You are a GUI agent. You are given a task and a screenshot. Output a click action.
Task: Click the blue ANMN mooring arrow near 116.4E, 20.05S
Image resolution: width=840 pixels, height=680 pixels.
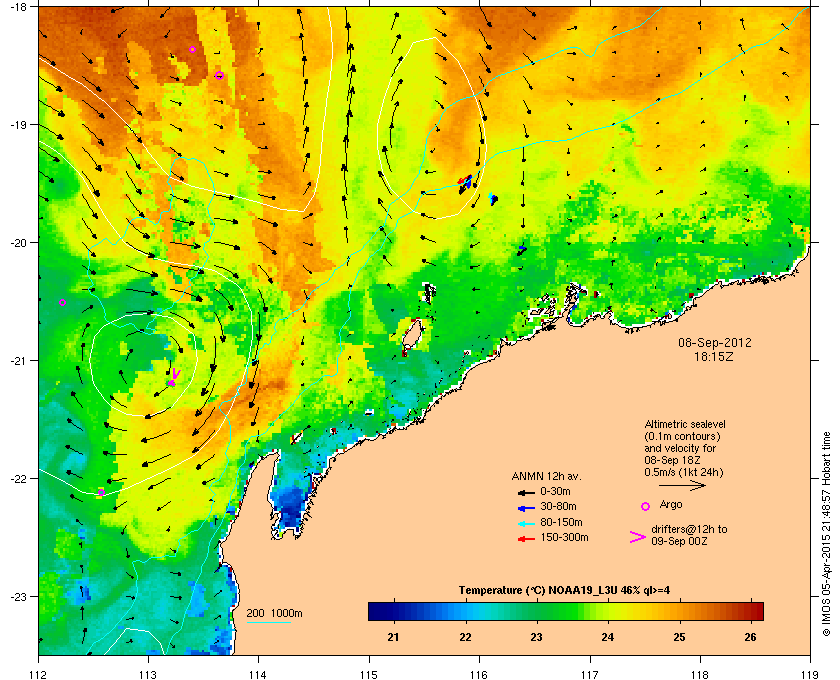(x=522, y=249)
